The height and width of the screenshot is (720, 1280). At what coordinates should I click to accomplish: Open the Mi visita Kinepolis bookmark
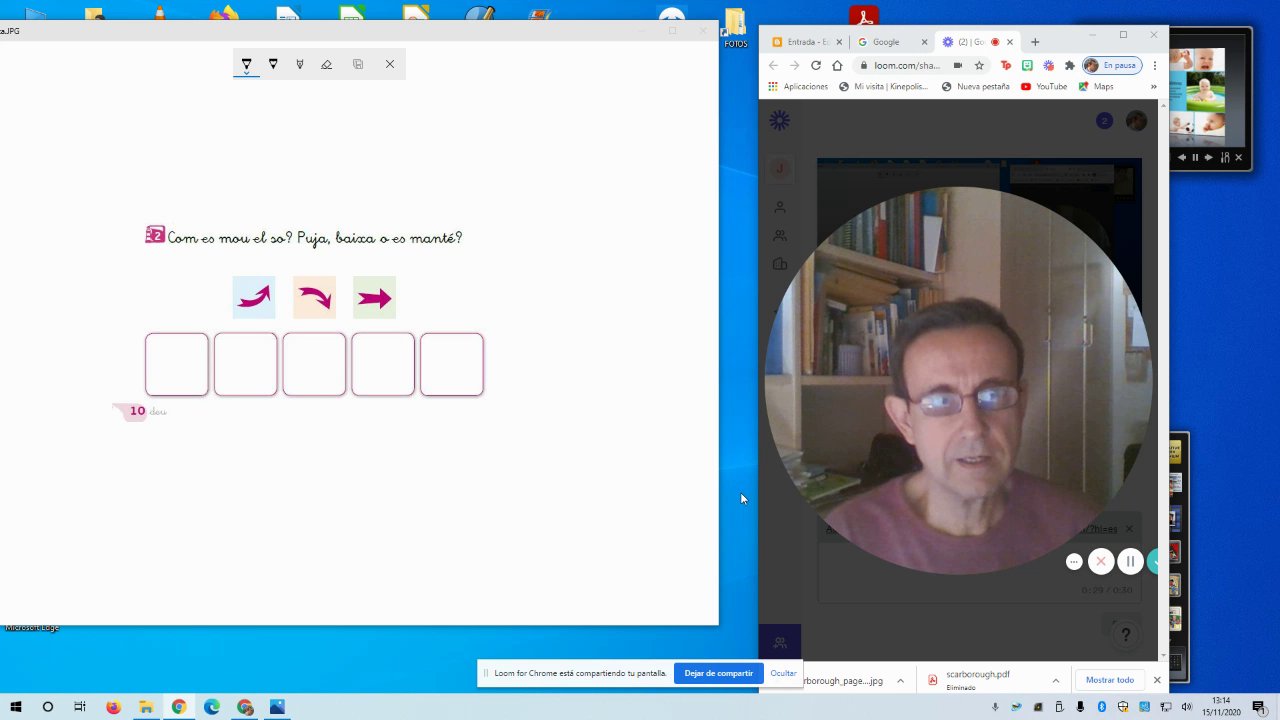883,87
